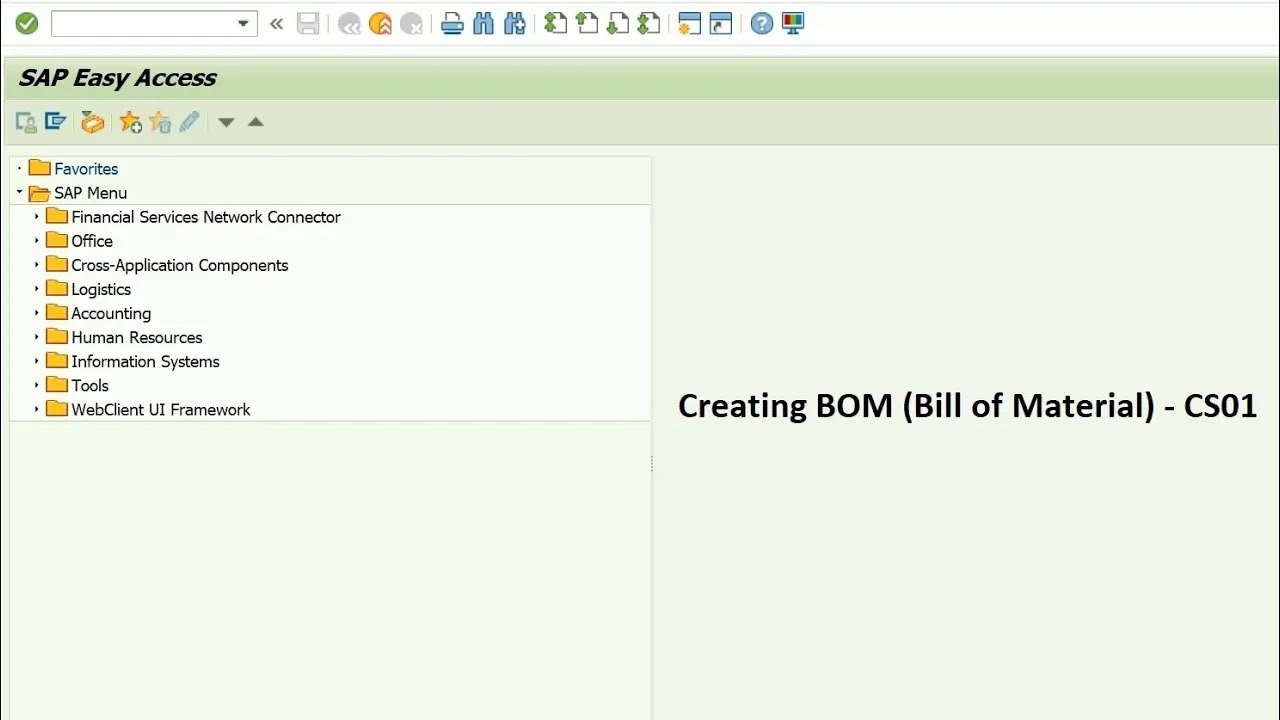The height and width of the screenshot is (720, 1280).
Task: Click the Find Next binoculars icon
Action: coord(515,24)
